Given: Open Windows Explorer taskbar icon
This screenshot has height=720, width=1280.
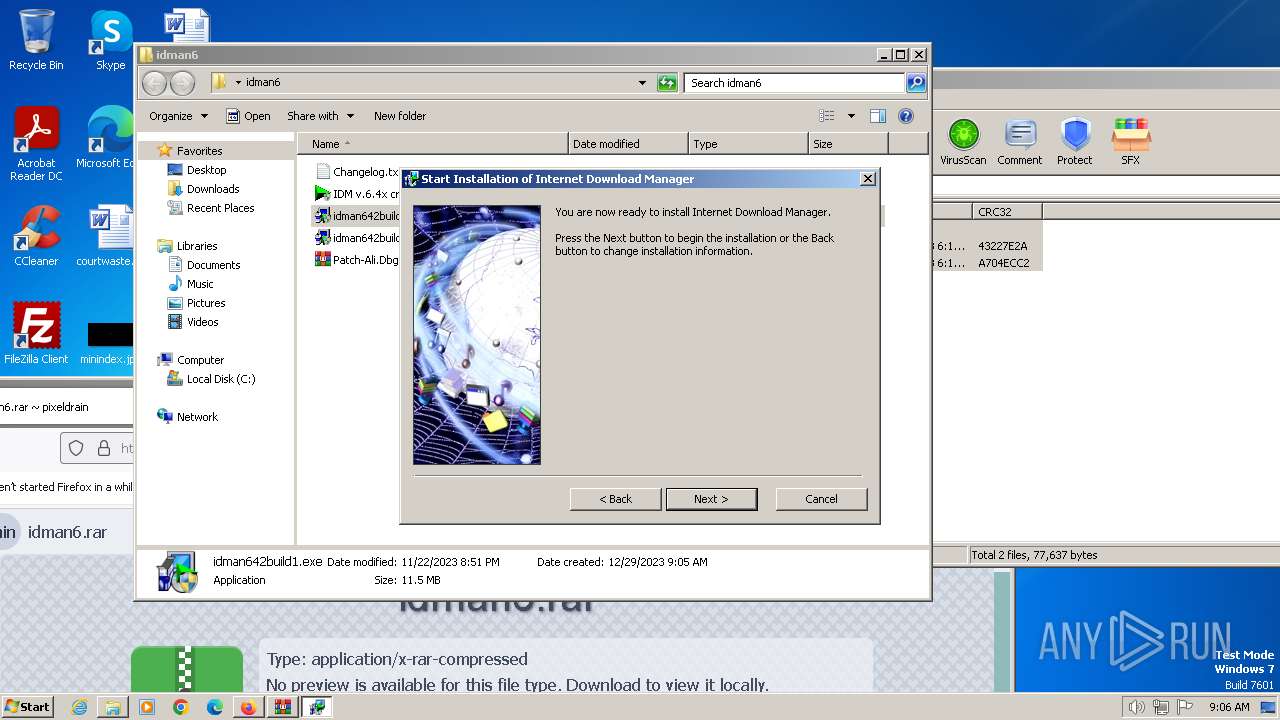Looking at the screenshot, I should (x=113, y=707).
